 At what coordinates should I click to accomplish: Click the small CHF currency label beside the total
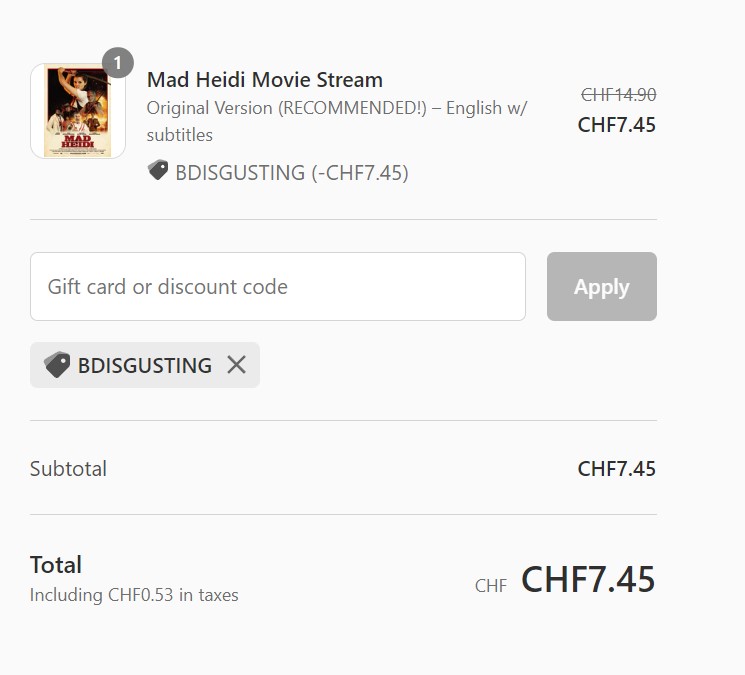(x=491, y=586)
